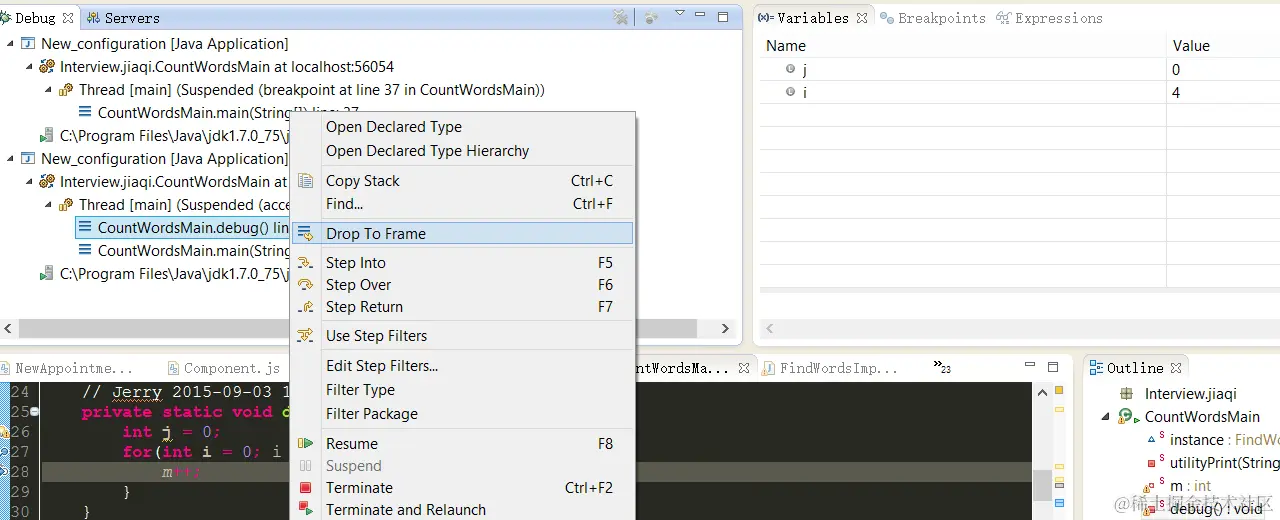
Task: Close the Outline view tab
Action: pyautogui.click(x=1176, y=368)
